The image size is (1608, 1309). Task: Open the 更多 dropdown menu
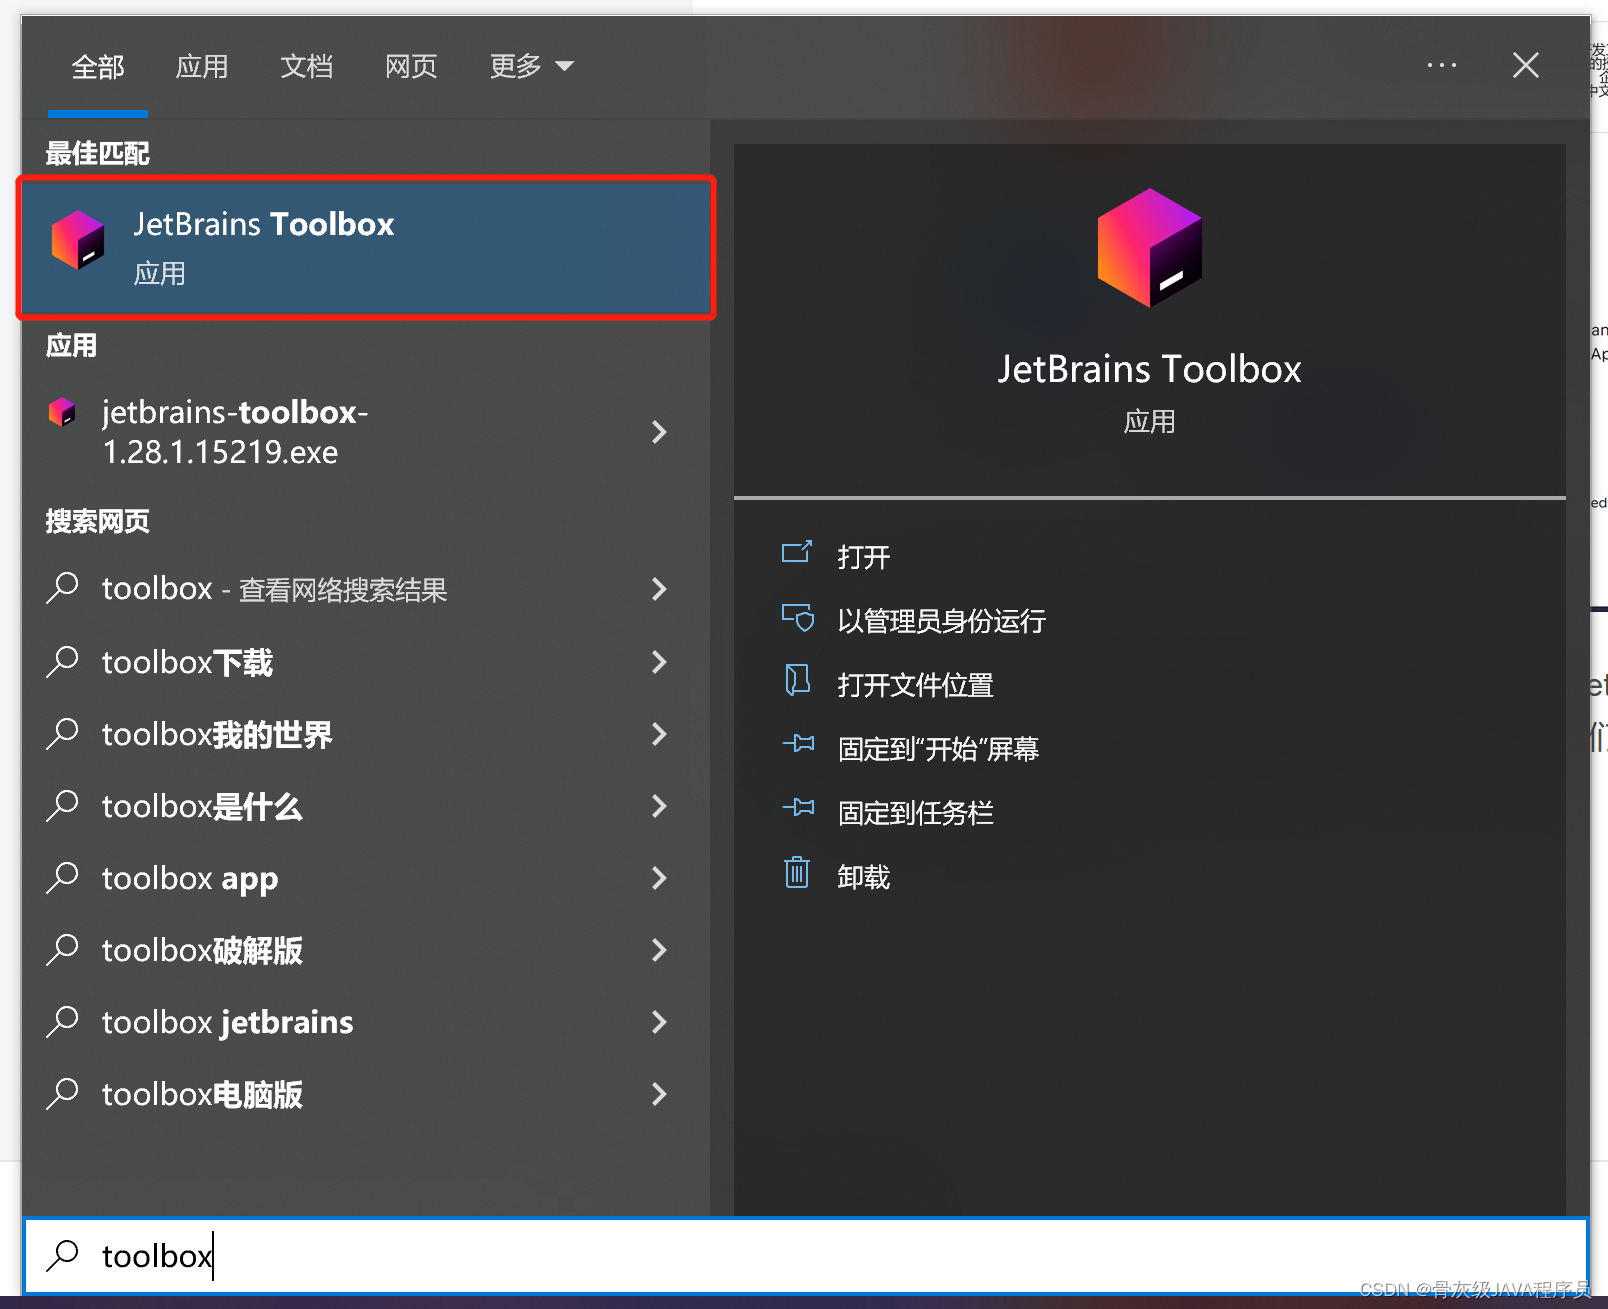[531, 67]
